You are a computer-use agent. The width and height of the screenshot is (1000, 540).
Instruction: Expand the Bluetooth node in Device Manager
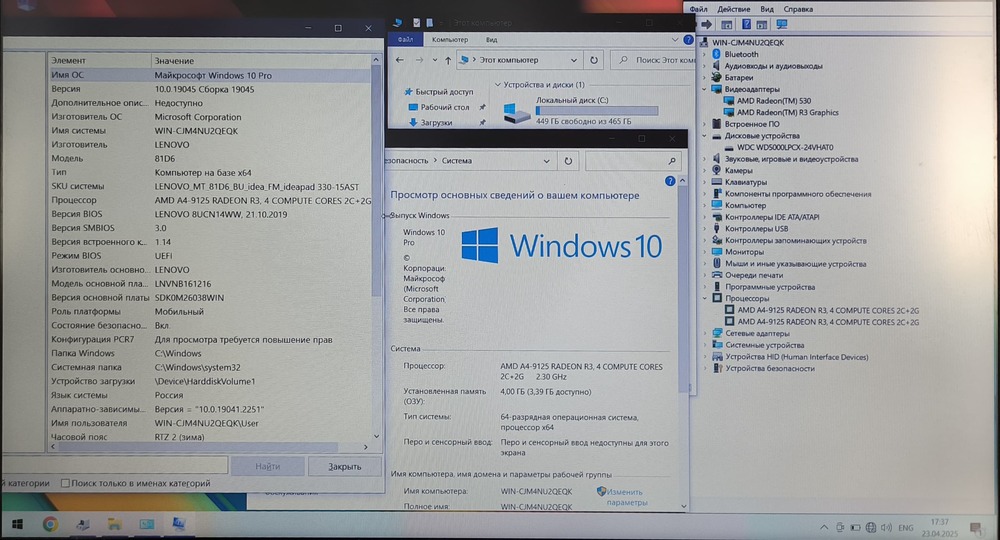click(x=704, y=54)
